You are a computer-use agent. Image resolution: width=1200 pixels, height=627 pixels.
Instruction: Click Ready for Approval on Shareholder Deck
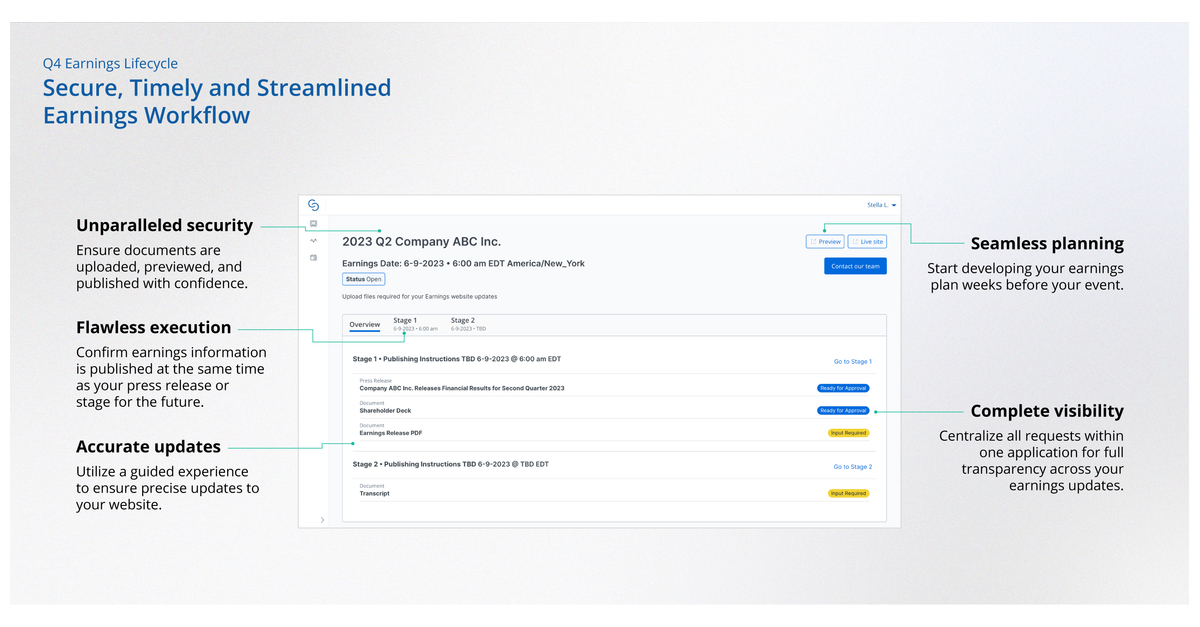point(843,410)
